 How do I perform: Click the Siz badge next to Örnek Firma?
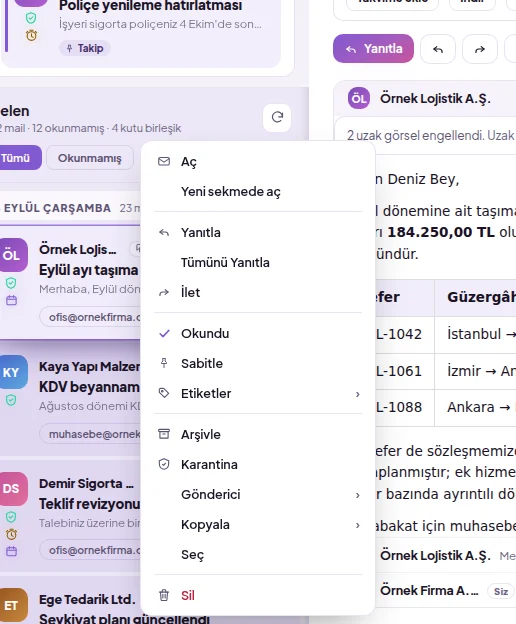500,591
